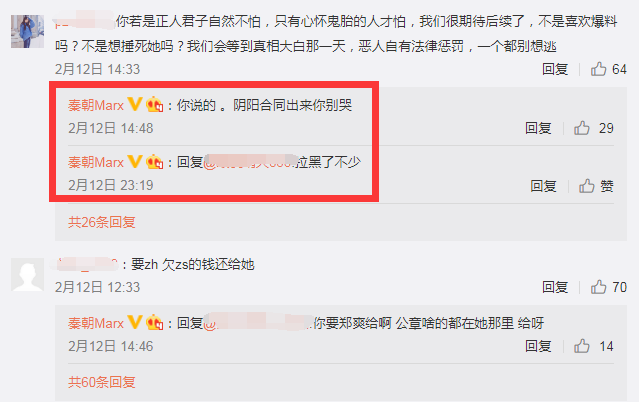The width and height of the screenshot is (639, 402).
Task: Reply to 秦朝Marx's 14:46 comment
Action: coord(538,346)
